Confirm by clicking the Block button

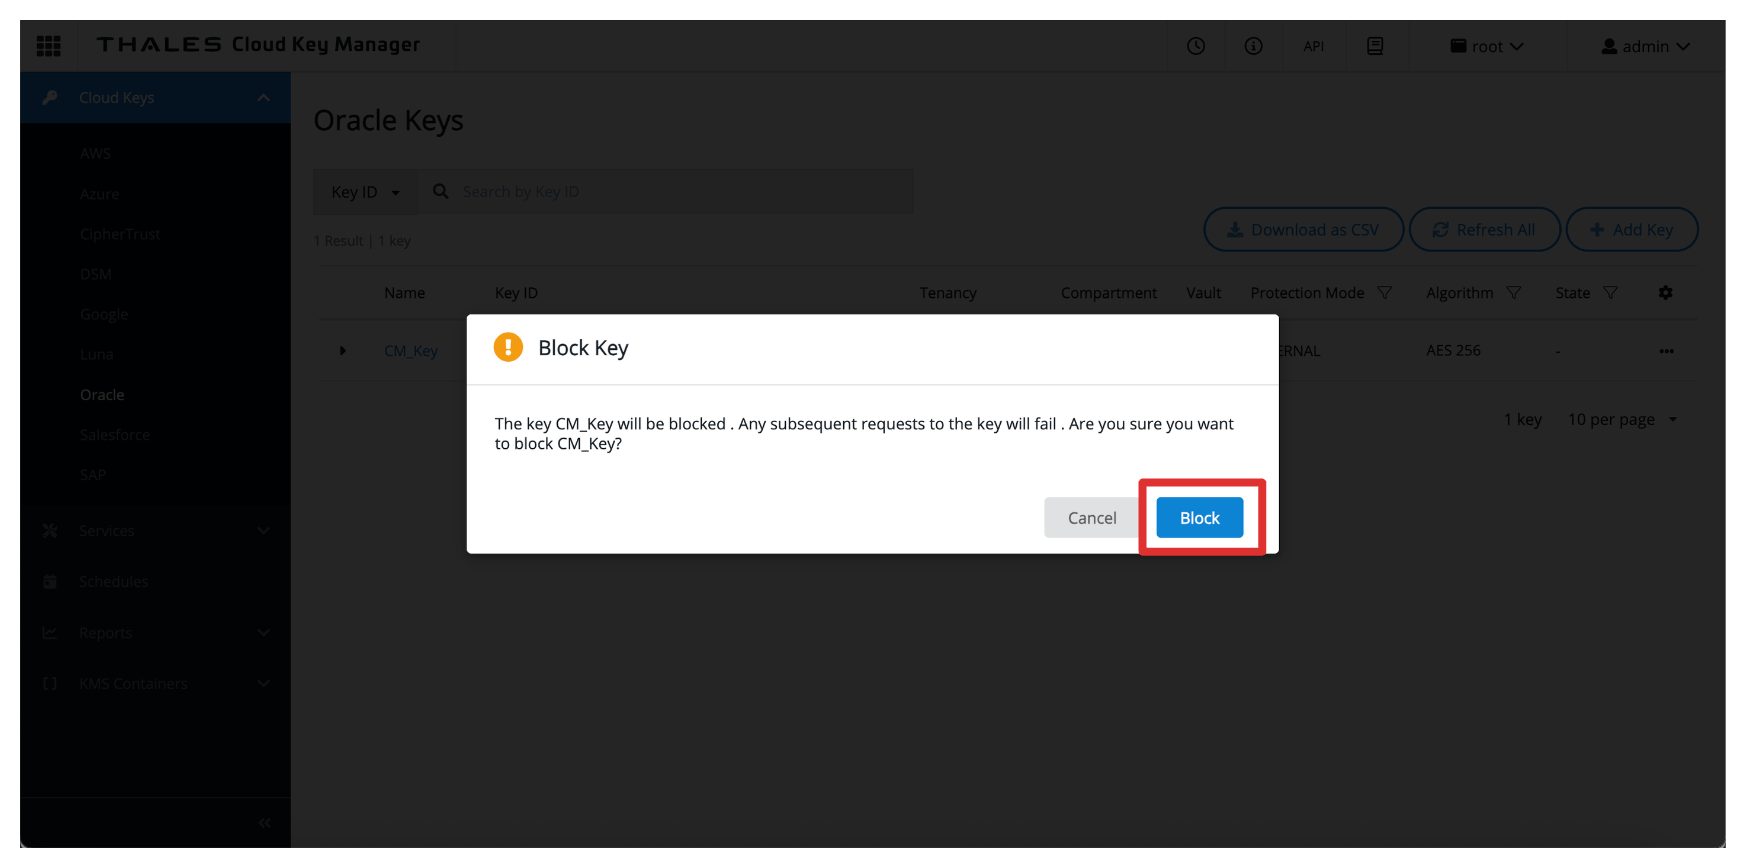tap(1199, 518)
